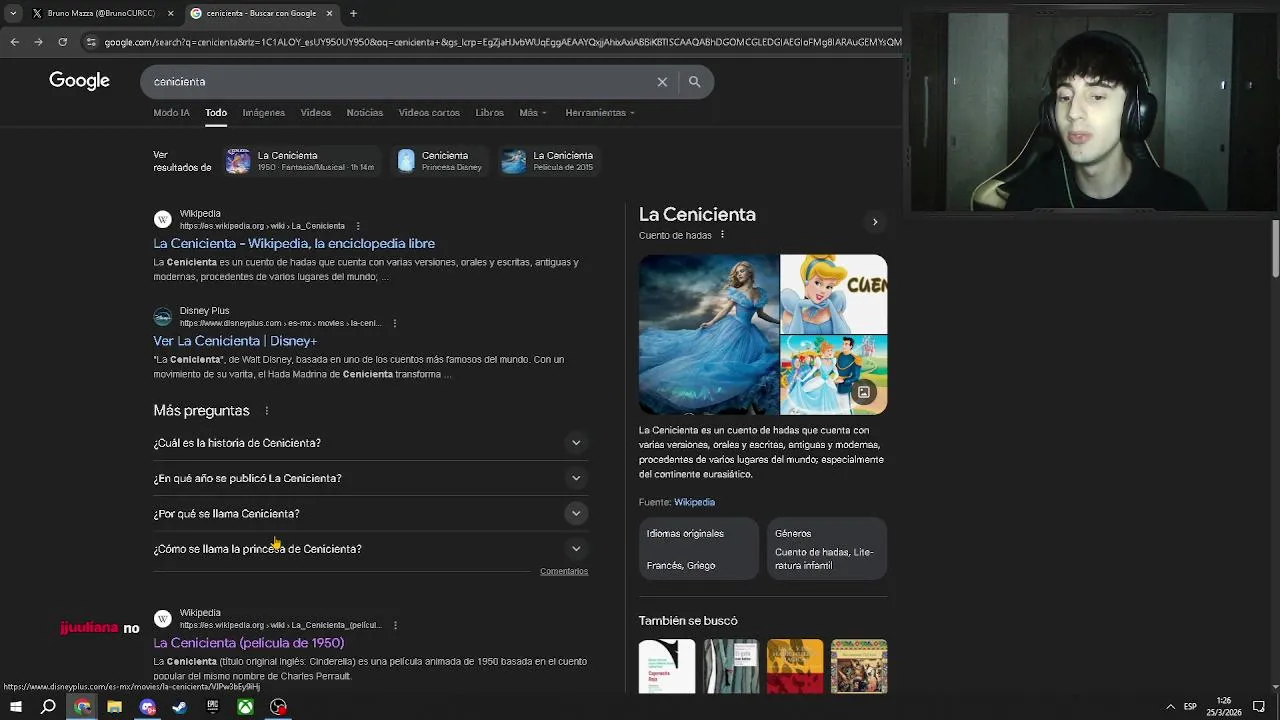Click the Géneros card
Screen dimensions: 1280x720
tap(827, 548)
